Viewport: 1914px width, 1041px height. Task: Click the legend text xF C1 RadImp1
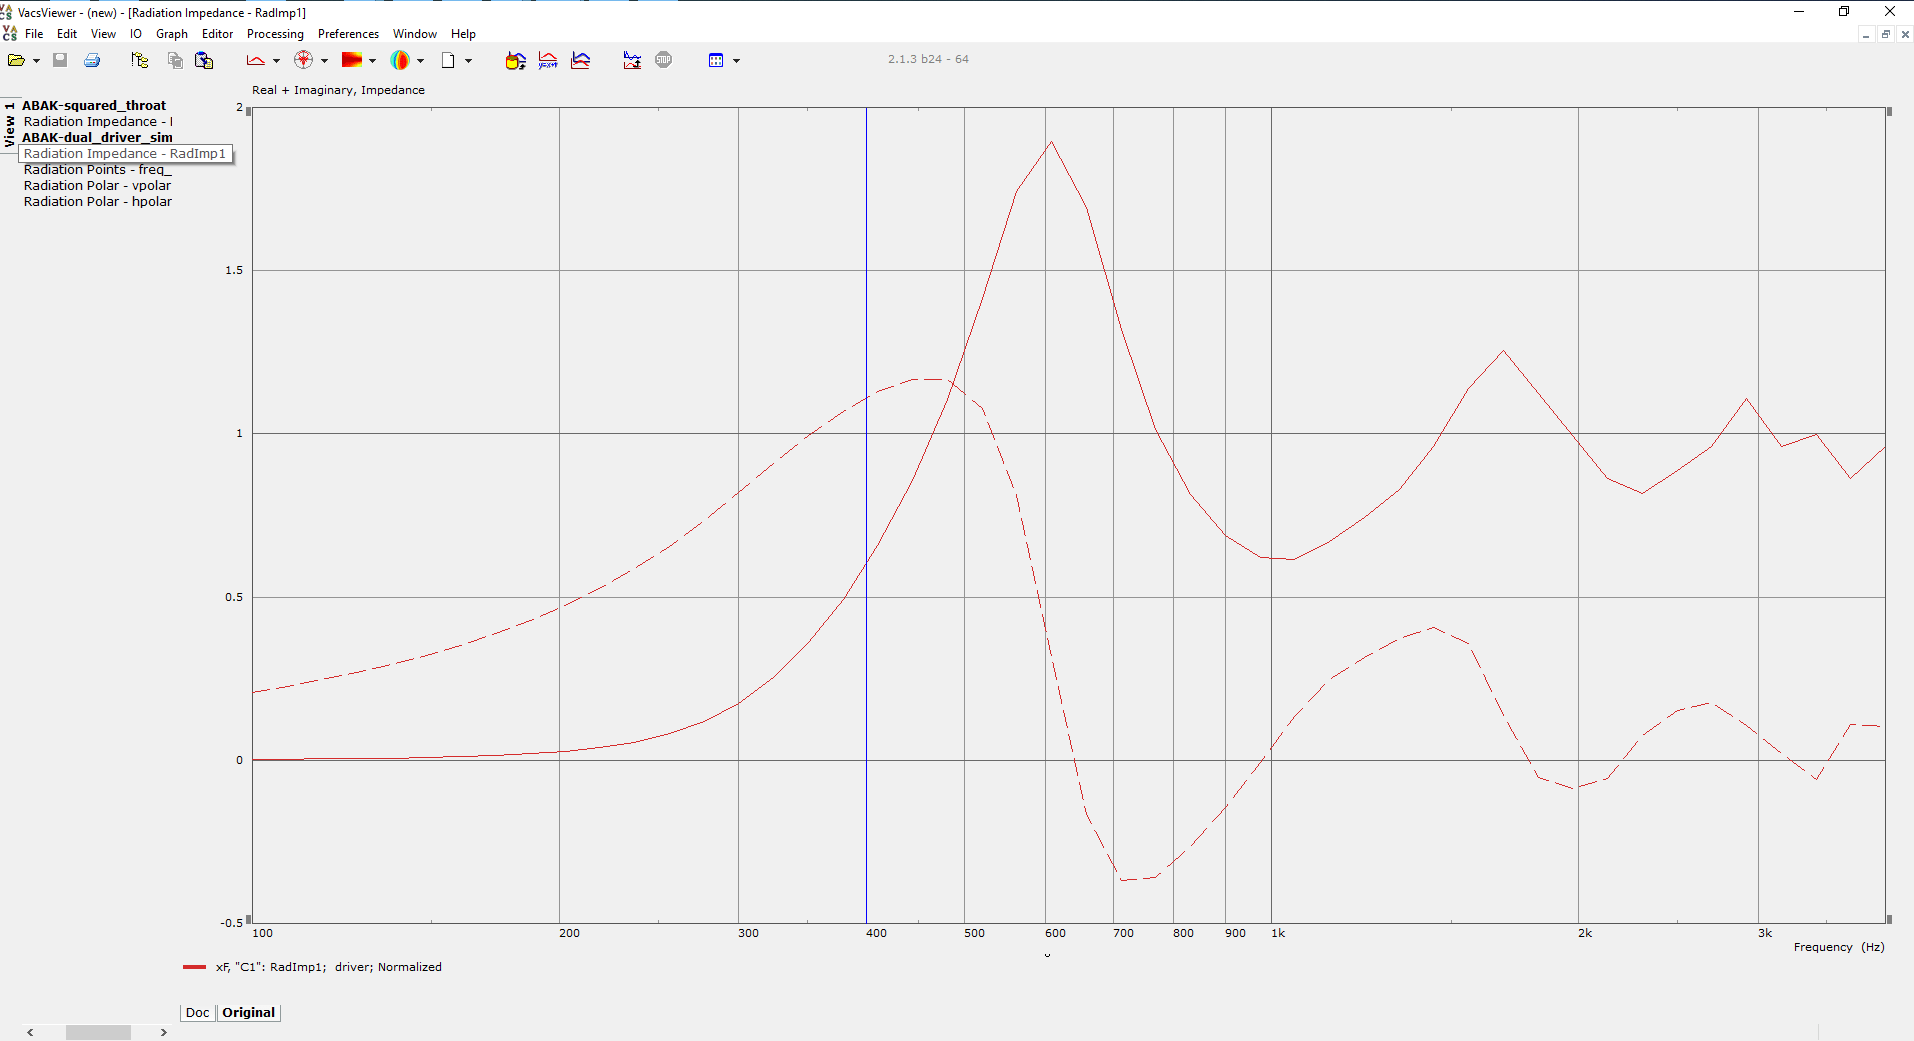[329, 968]
